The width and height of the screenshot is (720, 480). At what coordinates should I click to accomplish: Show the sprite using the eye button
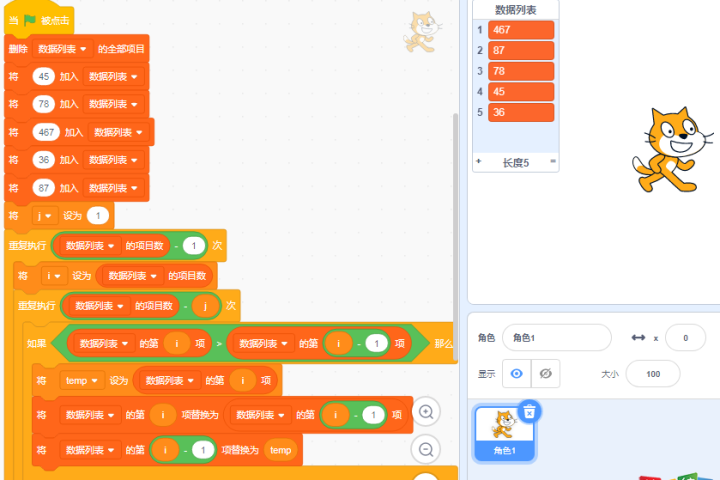click(516, 373)
